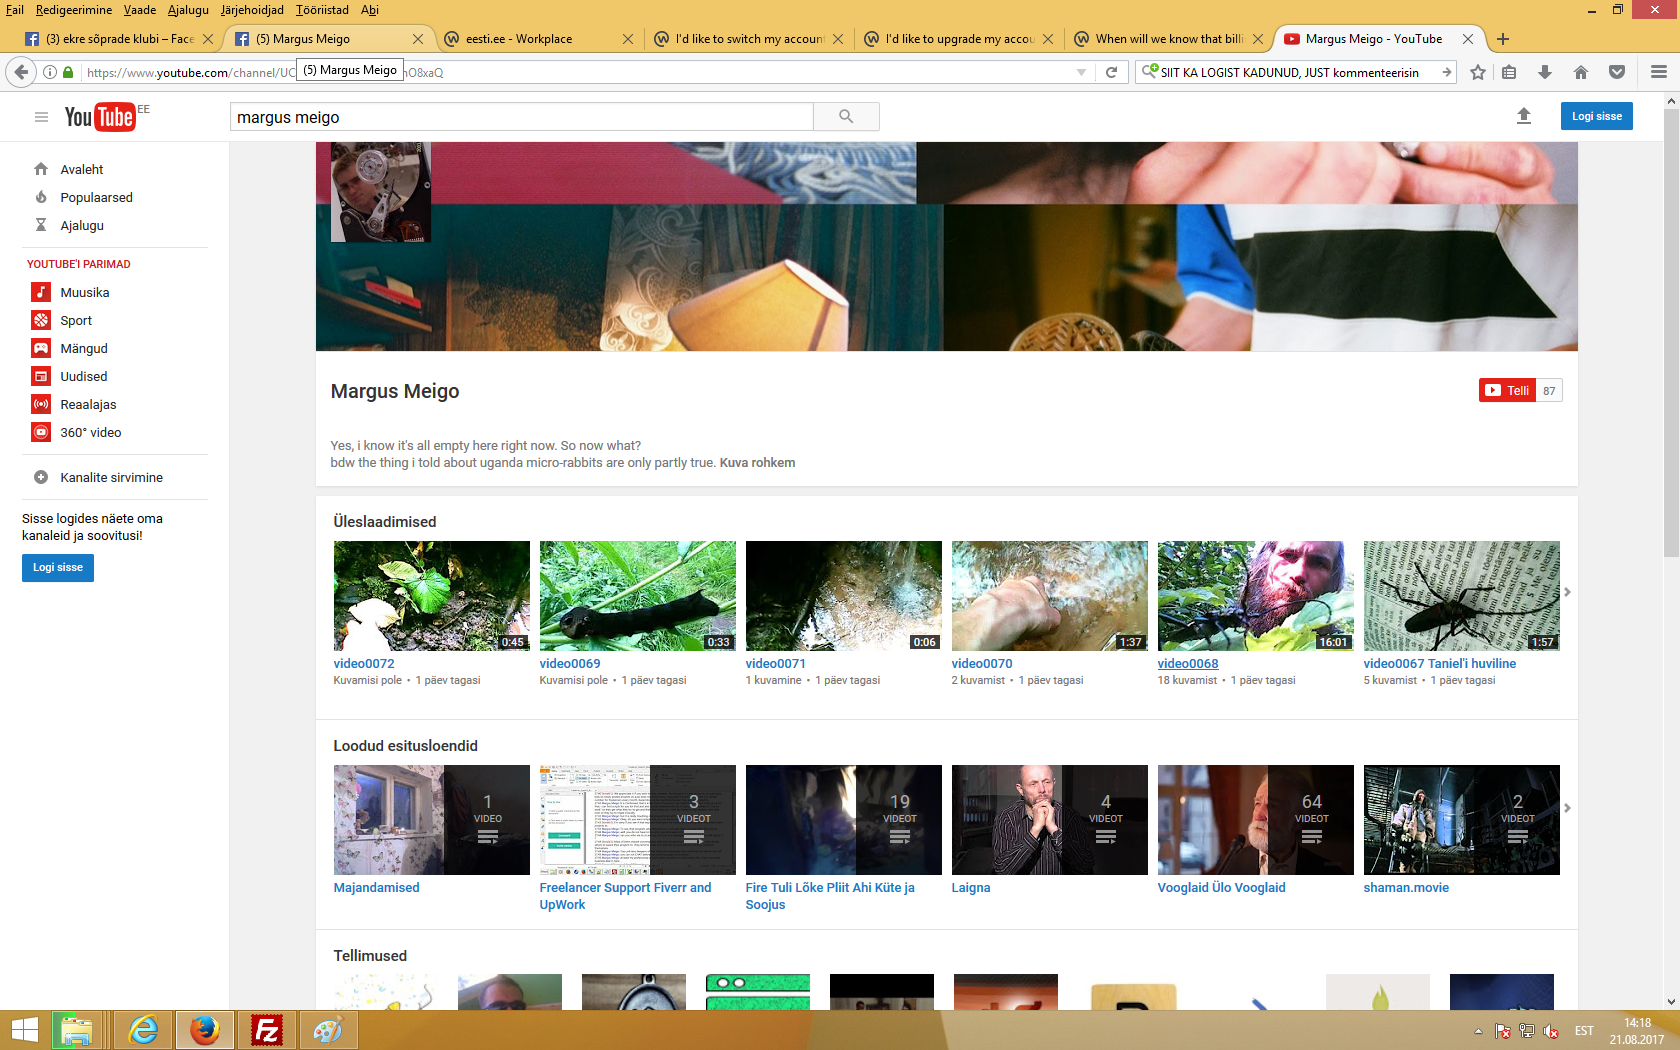
Task: Click the channel avatar image
Action: pyautogui.click(x=380, y=192)
